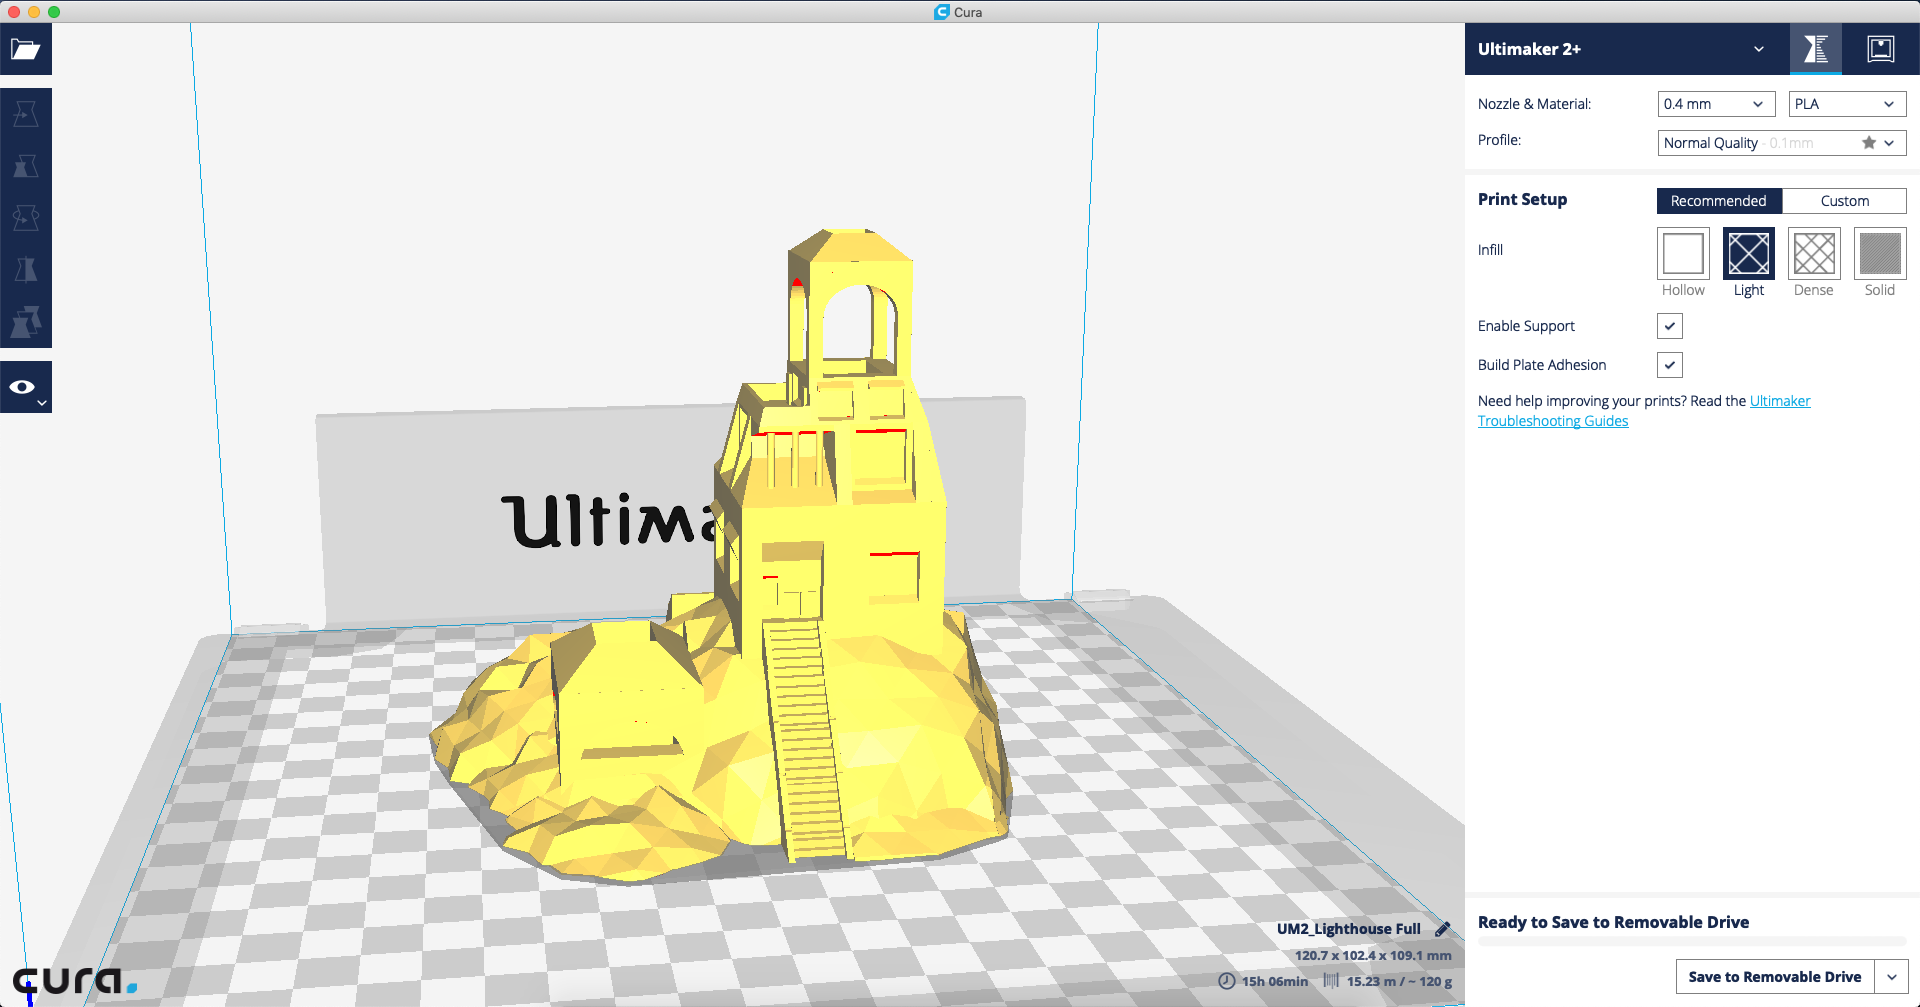This screenshot has width=1920, height=1007.
Task: Select Hollow infill option
Action: (x=1683, y=253)
